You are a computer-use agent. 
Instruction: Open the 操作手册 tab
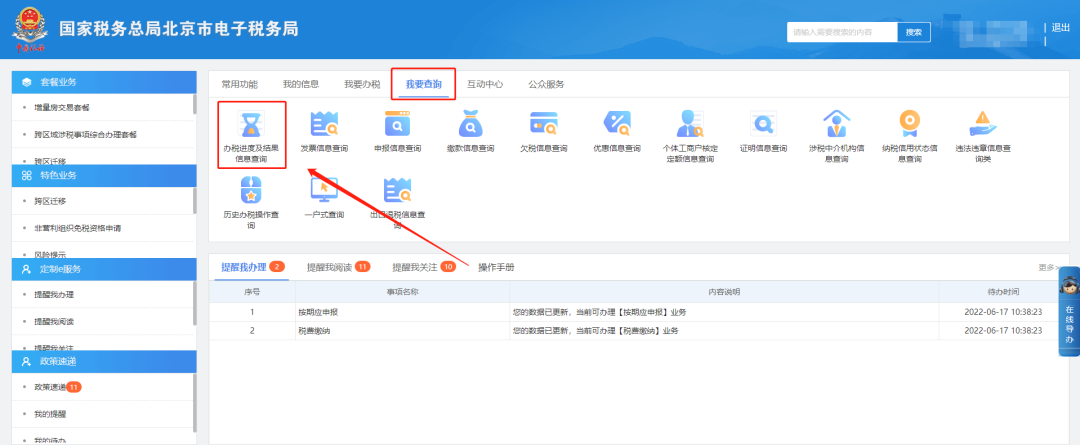point(496,268)
